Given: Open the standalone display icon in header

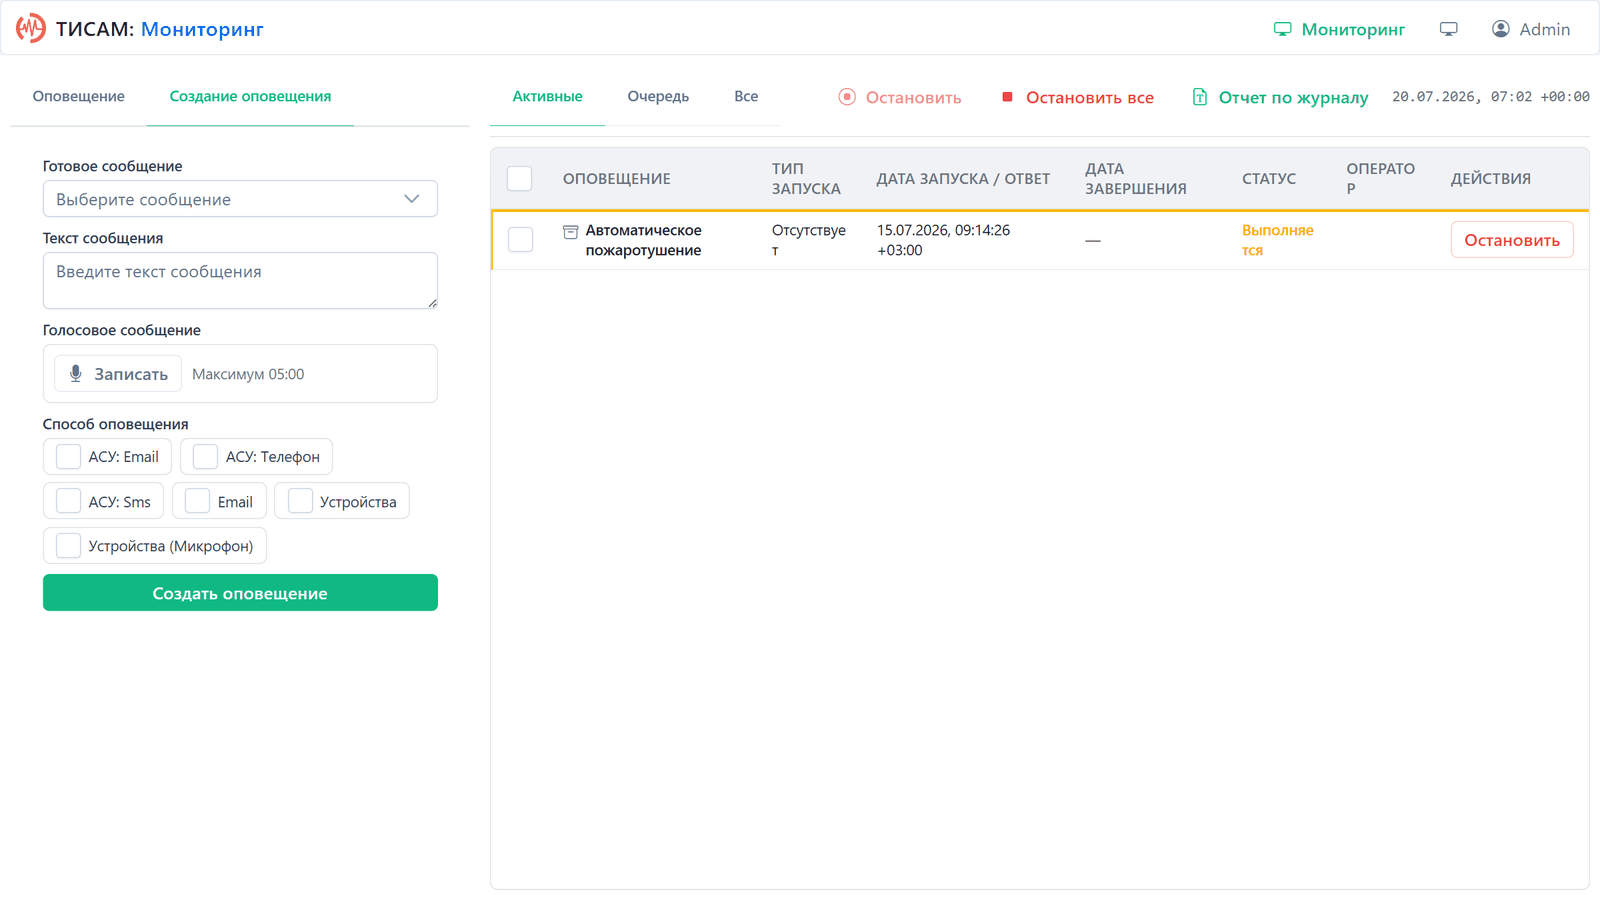Looking at the screenshot, I should coord(1448,29).
